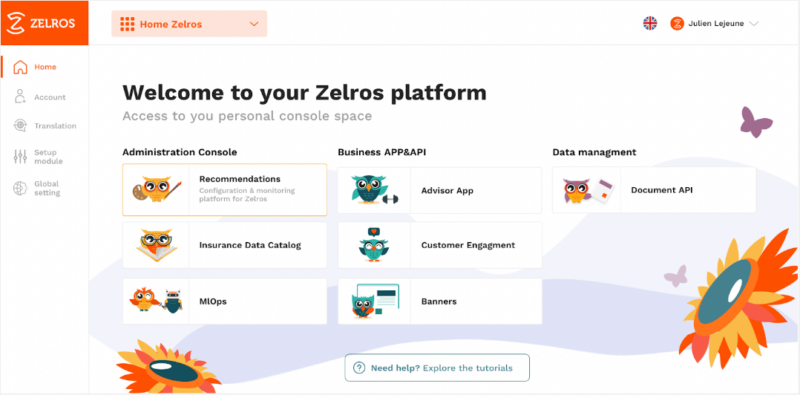Viewport: 800px width, 398px height.
Task: Open the Recommendations card
Action: (x=224, y=190)
